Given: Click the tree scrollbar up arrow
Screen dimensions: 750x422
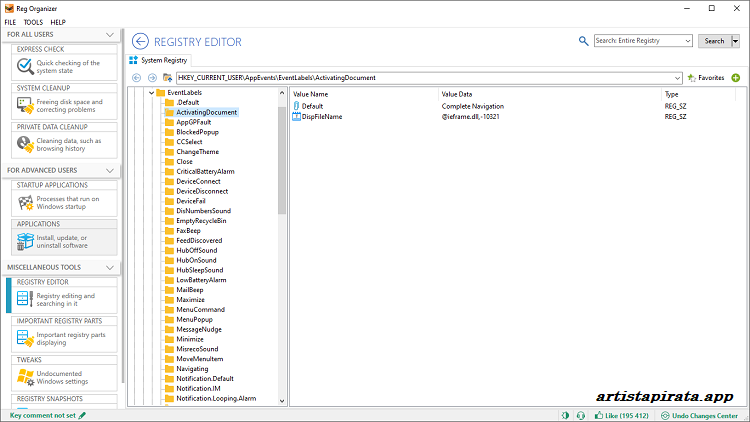Looking at the screenshot, I should tap(282, 93).
